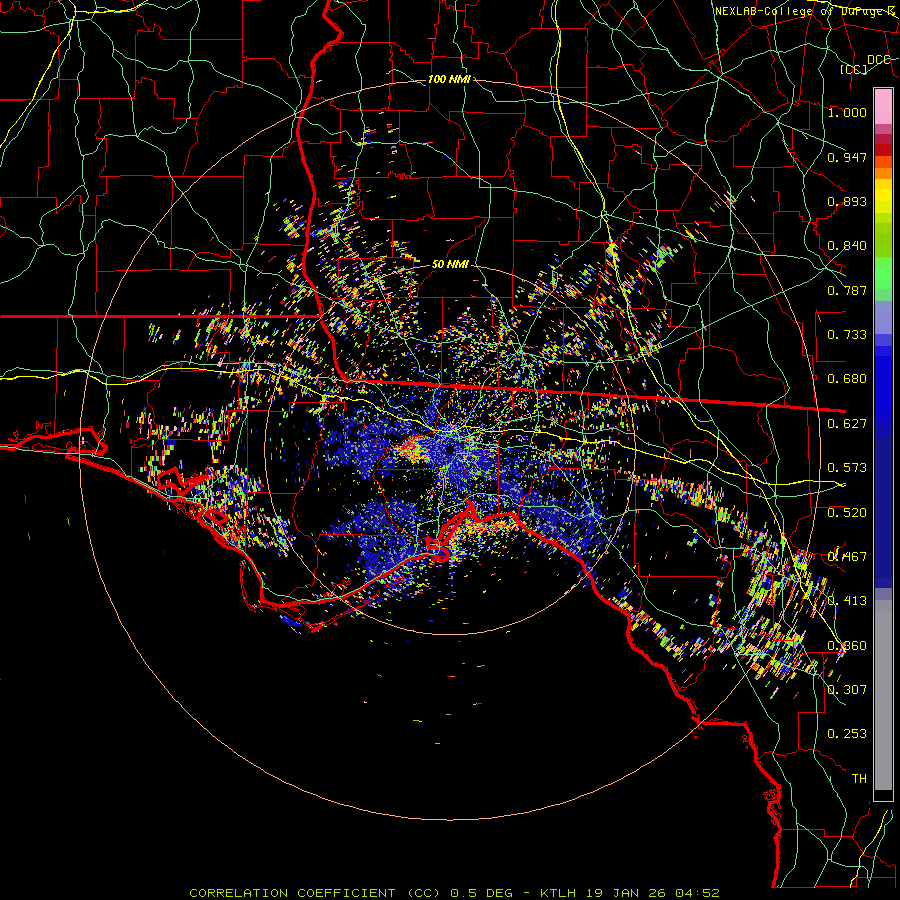Click the 0.787 scale value
Screen dimensions: 900x900
pos(847,290)
